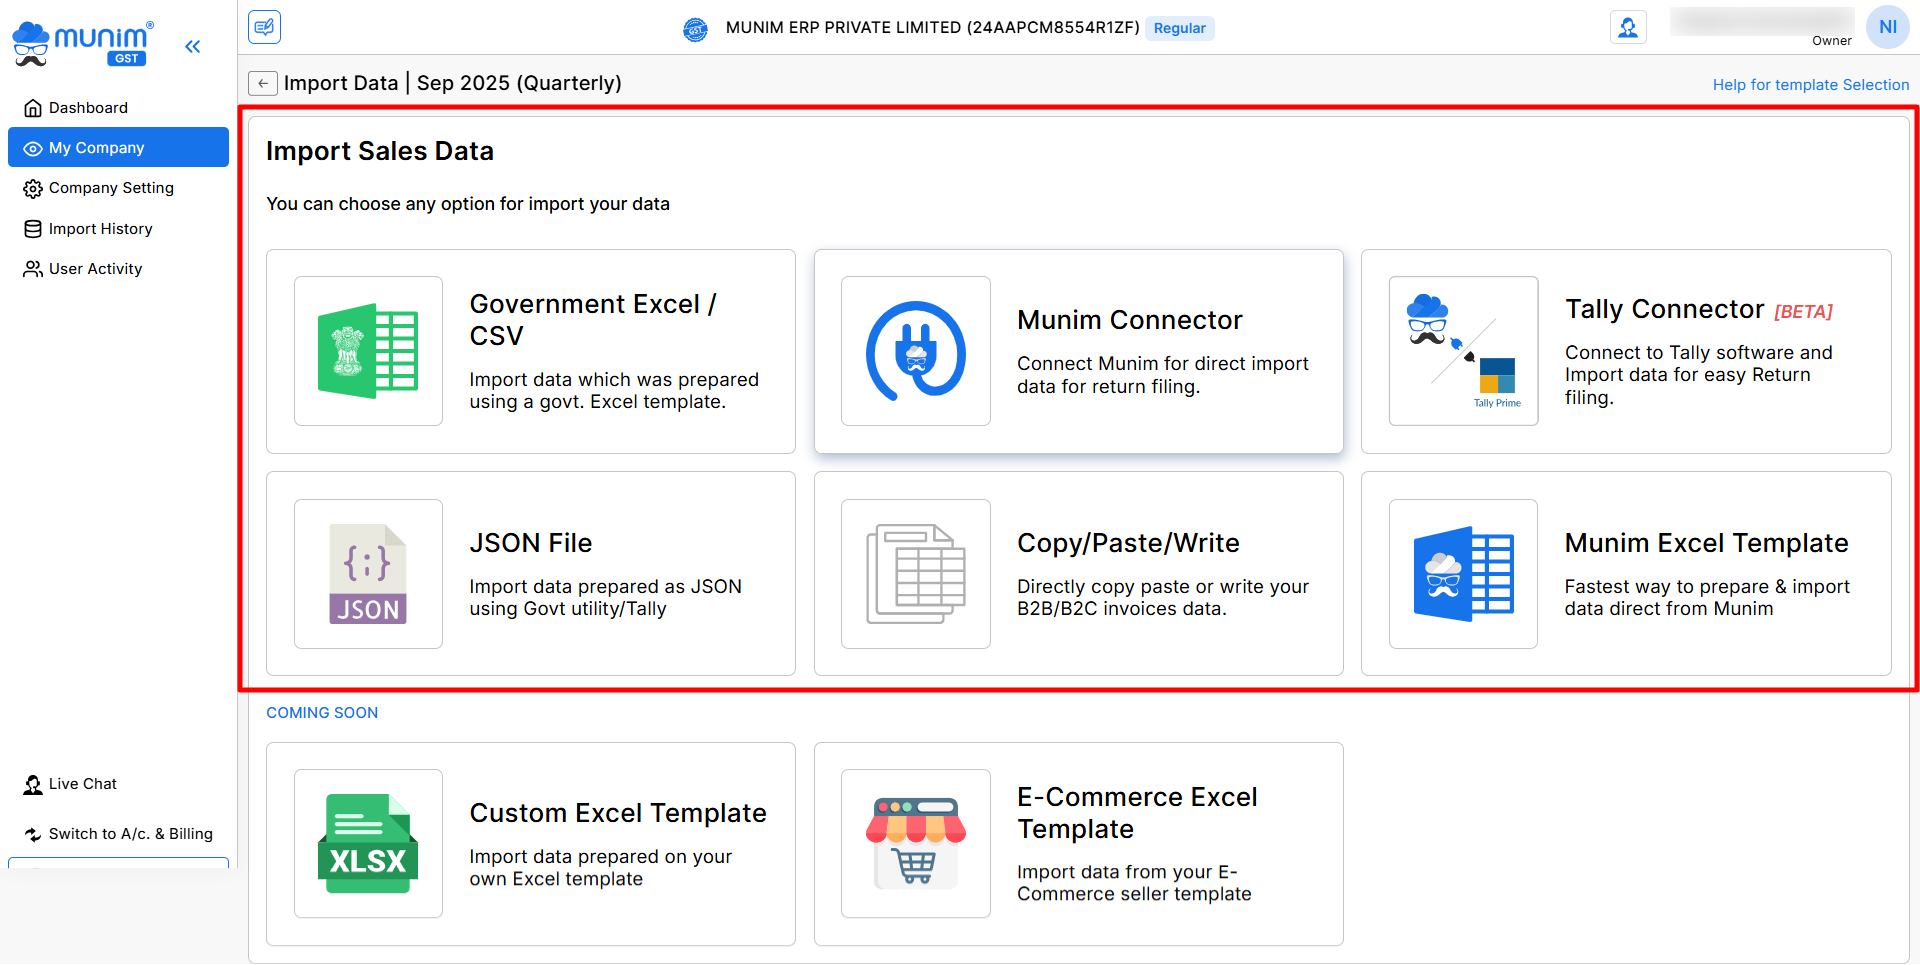The width and height of the screenshot is (1920, 965).
Task: Switch to A/c. & Billing
Action: click(x=130, y=834)
